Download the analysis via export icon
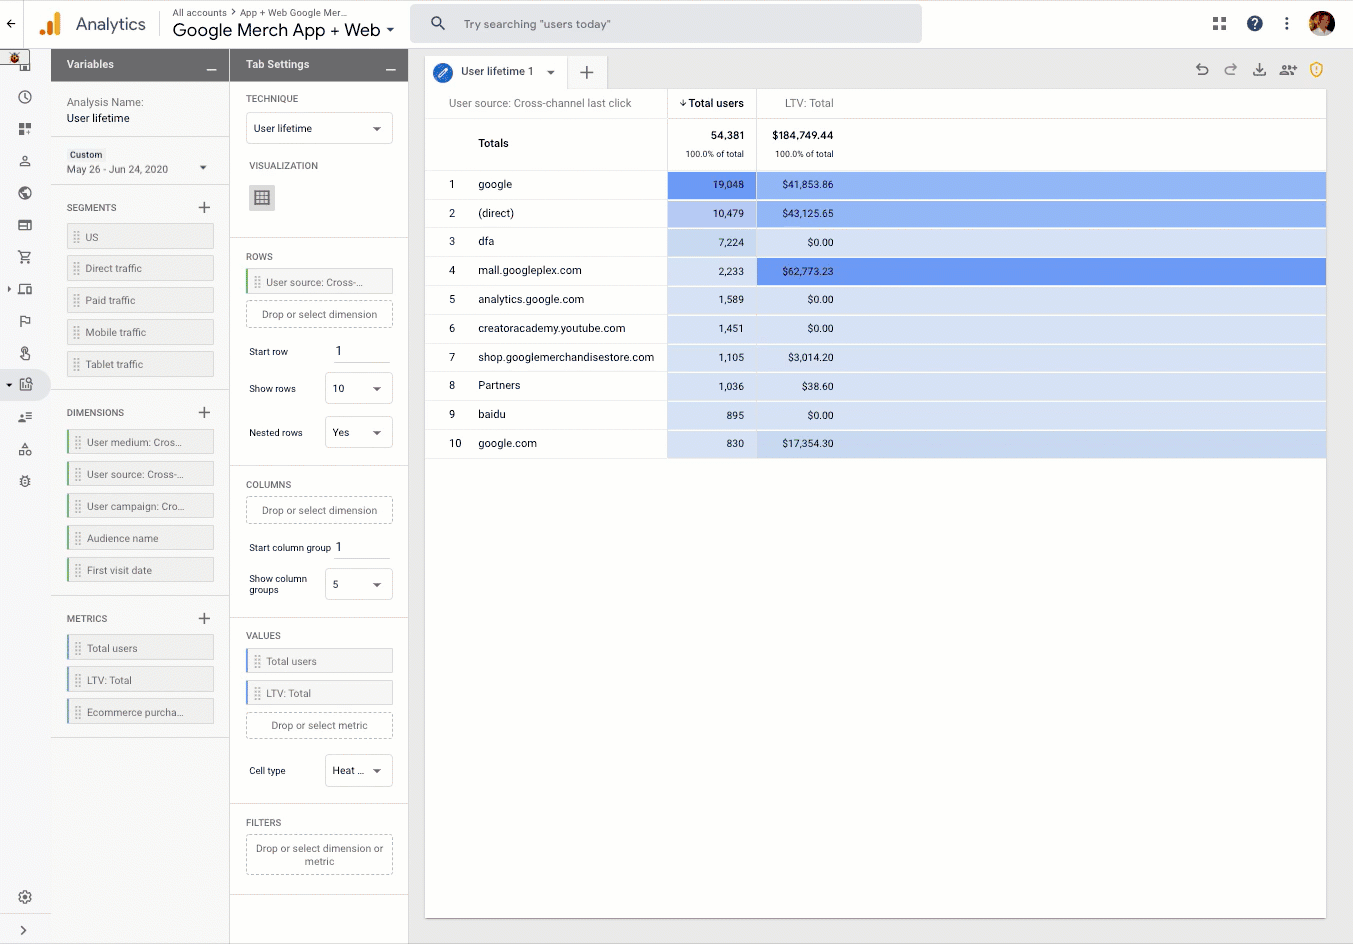1353x944 pixels. click(x=1259, y=70)
